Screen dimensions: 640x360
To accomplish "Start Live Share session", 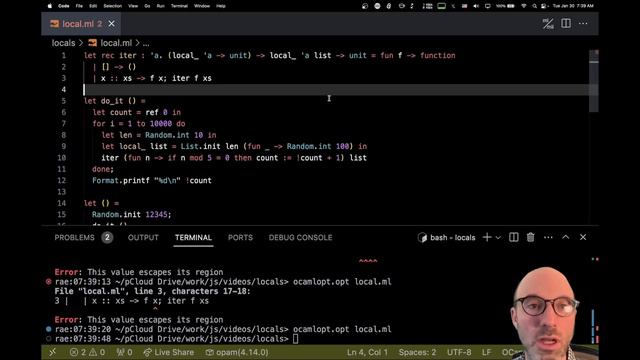I will click(169, 352).
